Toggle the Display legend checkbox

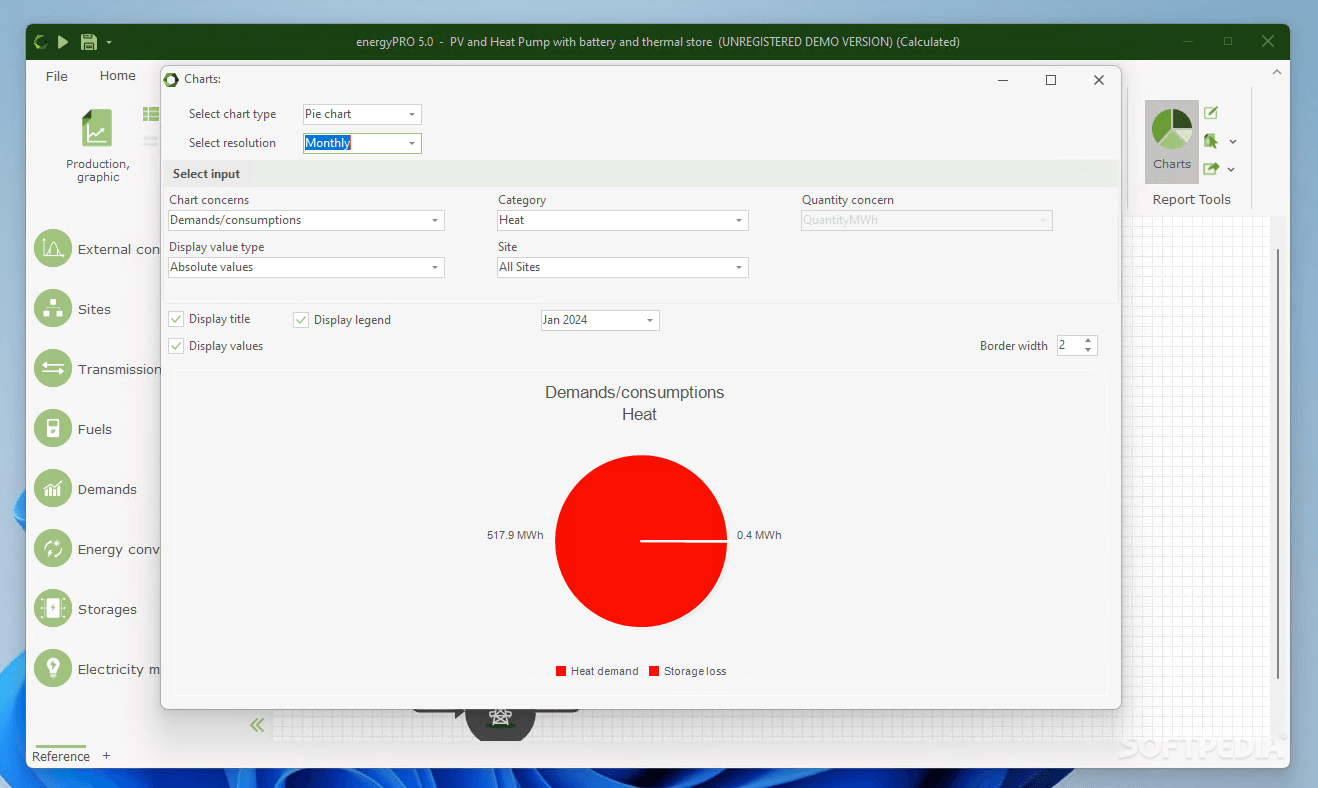coord(301,320)
